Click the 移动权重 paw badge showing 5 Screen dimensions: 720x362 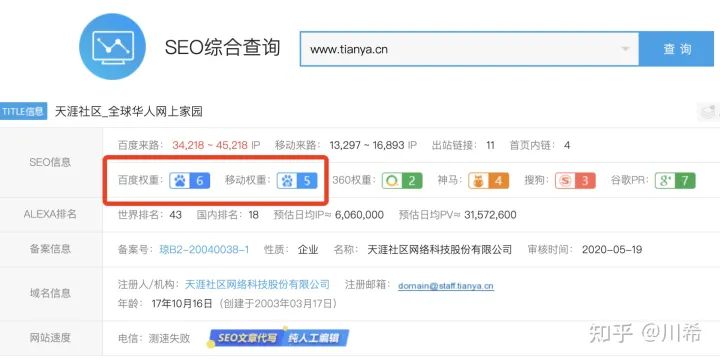[x=297, y=181]
